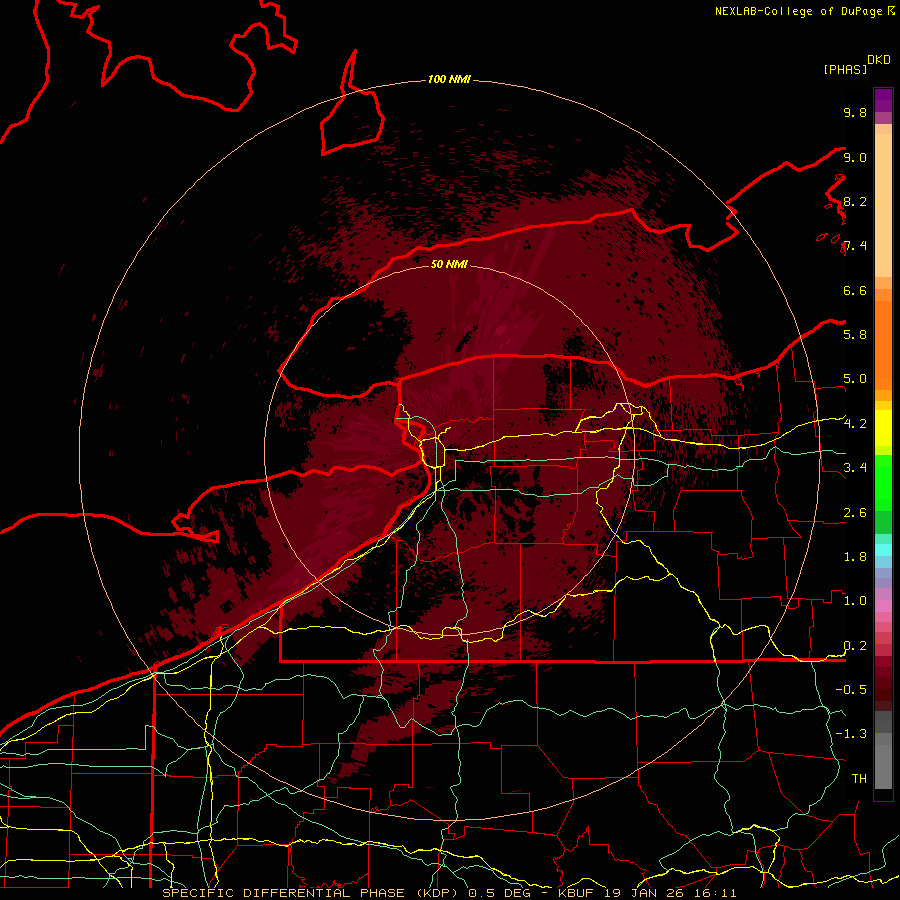Screen dimensions: 900x900
Task: Click the KBUF radar station identifier
Action: 577,893
